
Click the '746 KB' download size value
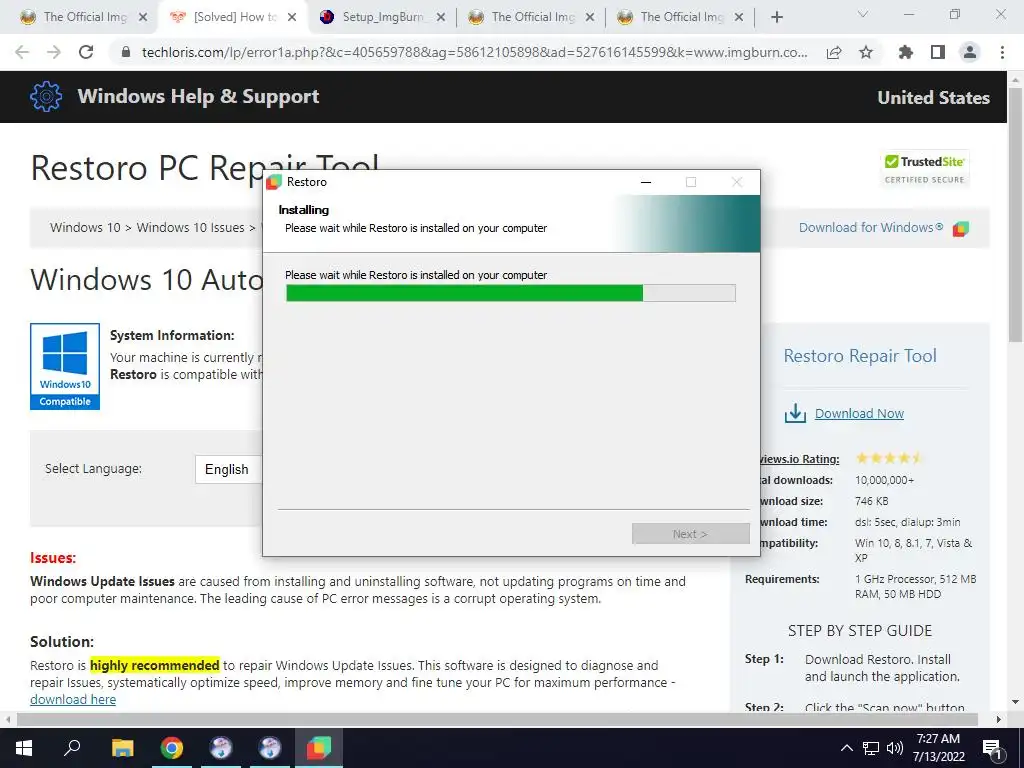click(x=872, y=501)
